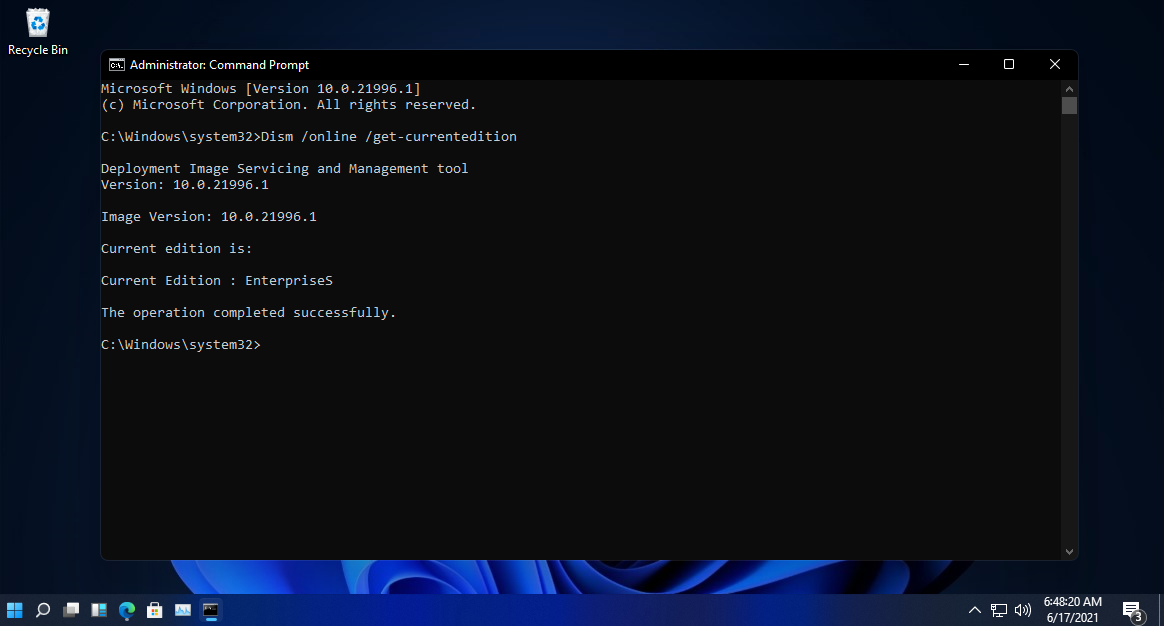Open Widgets panel from taskbar
The image size is (1164, 626).
[x=99, y=610]
